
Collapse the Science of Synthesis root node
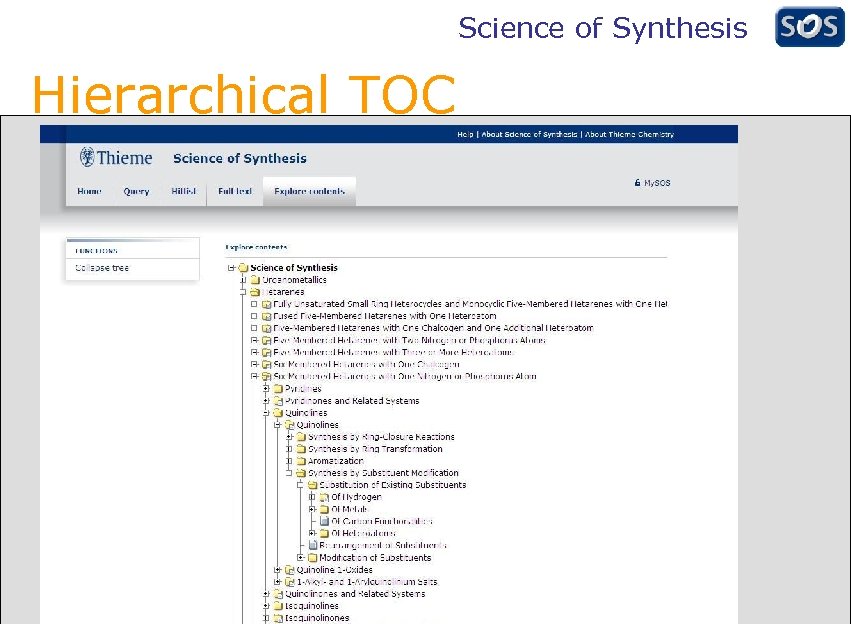pyautogui.click(x=231, y=268)
